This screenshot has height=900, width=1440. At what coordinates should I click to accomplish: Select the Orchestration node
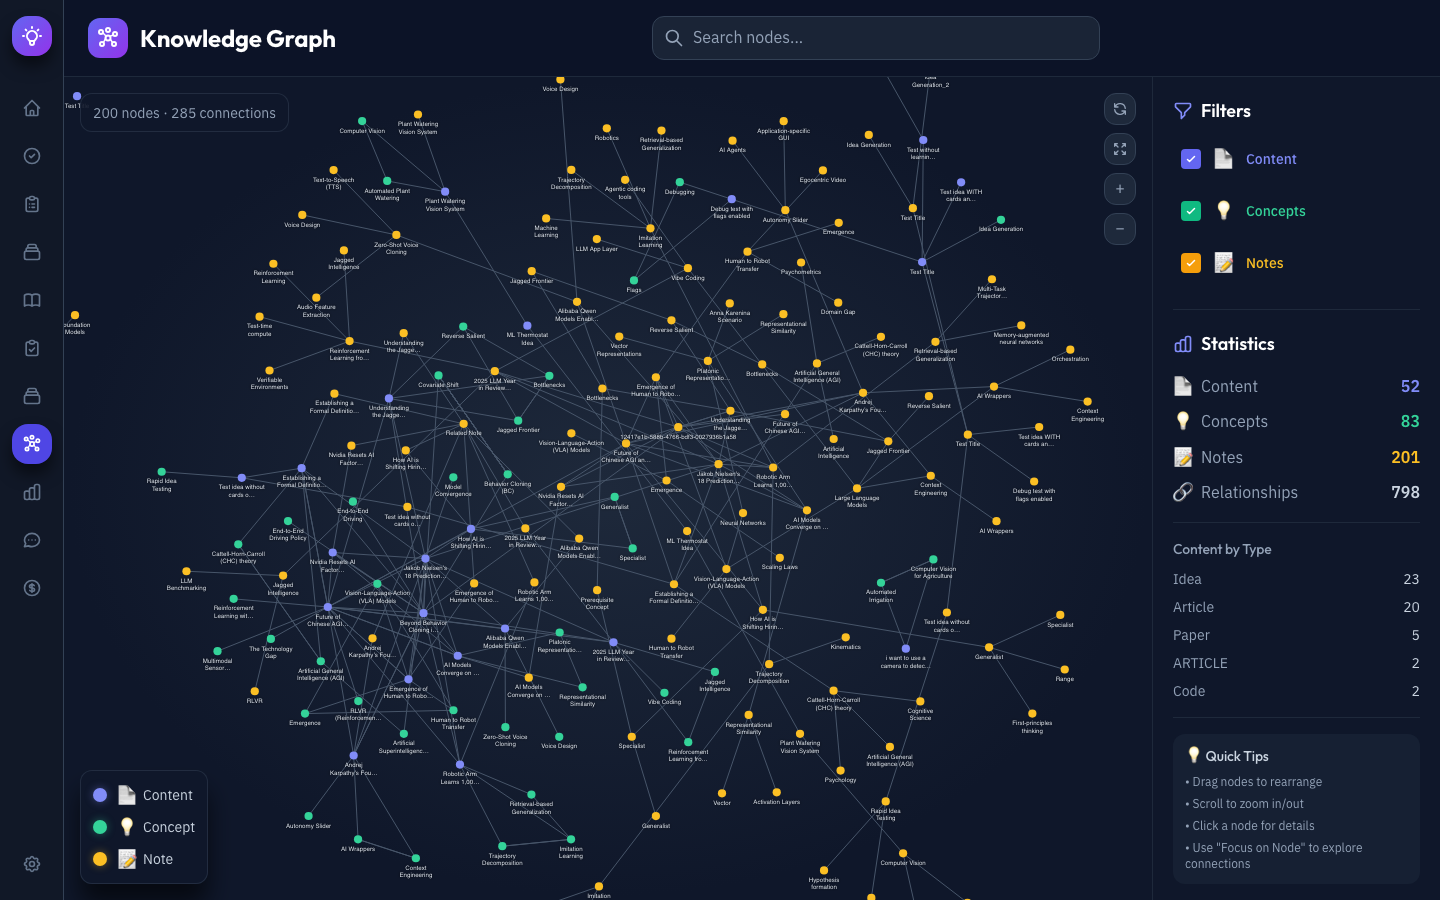1070,350
